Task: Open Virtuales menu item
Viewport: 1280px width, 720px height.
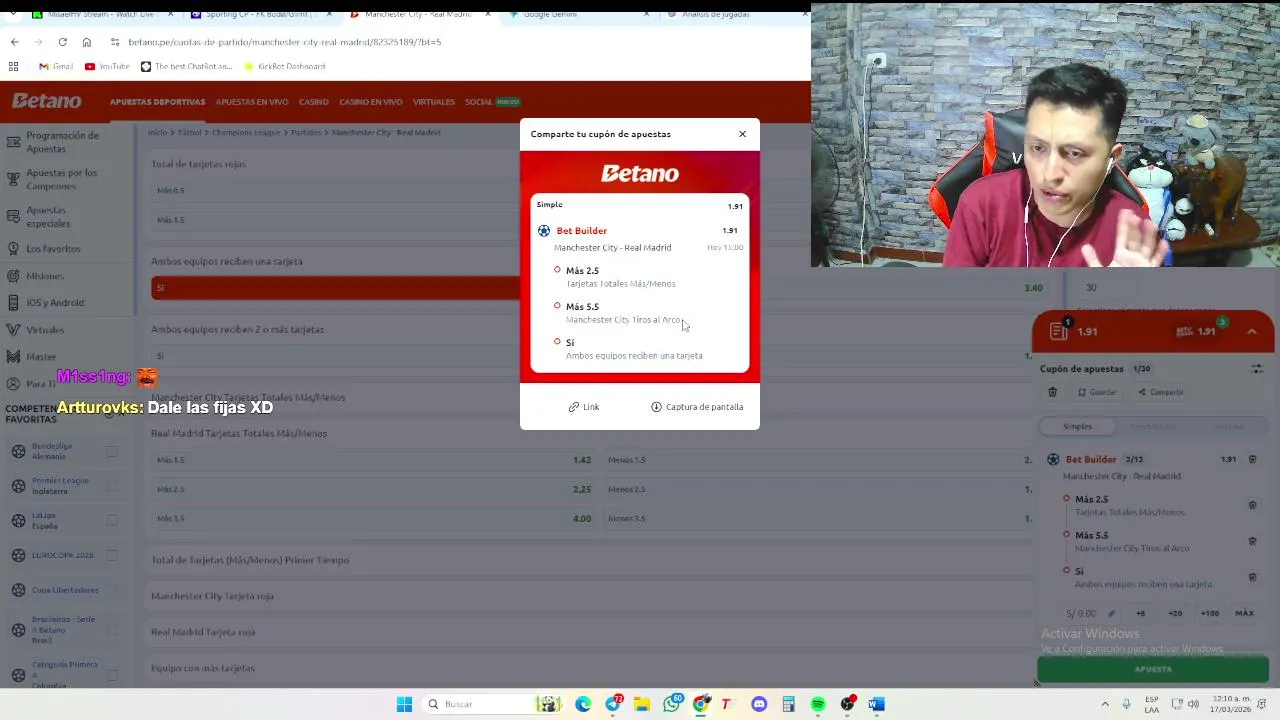Action: pyautogui.click(x=433, y=102)
